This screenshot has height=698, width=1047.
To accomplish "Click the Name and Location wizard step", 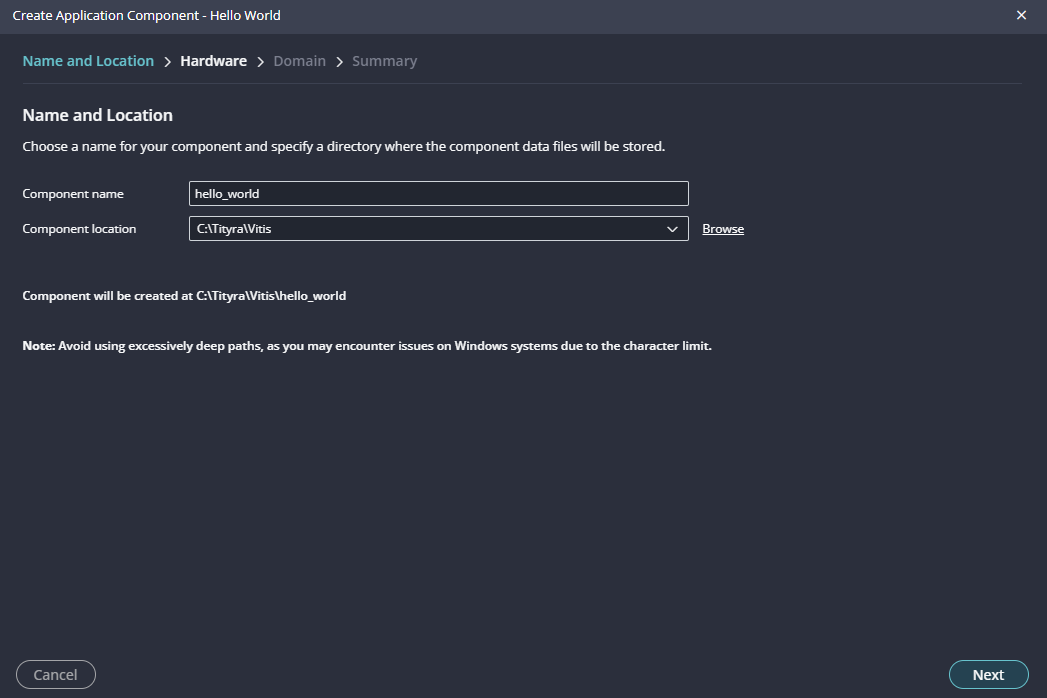I will pos(88,61).
